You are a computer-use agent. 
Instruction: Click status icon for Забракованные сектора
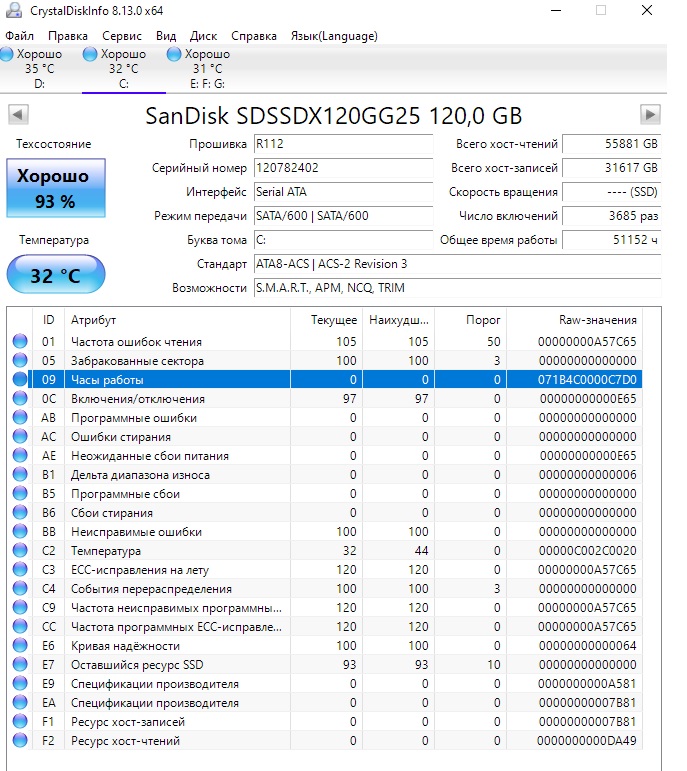click(x=20, y=360)
